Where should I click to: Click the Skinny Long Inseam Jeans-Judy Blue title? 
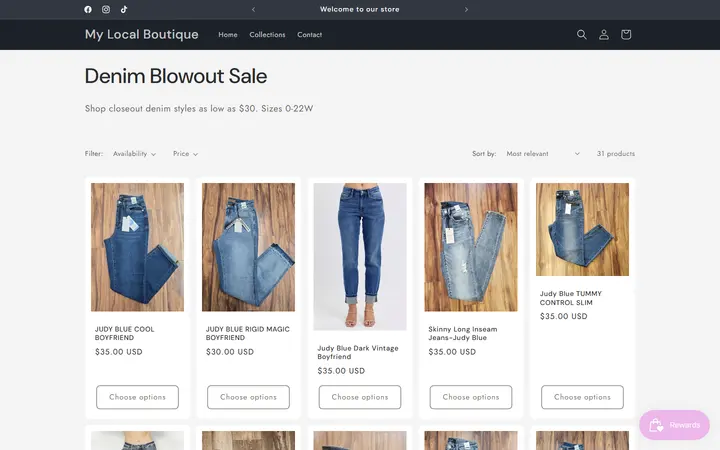[x=463, y=333]
